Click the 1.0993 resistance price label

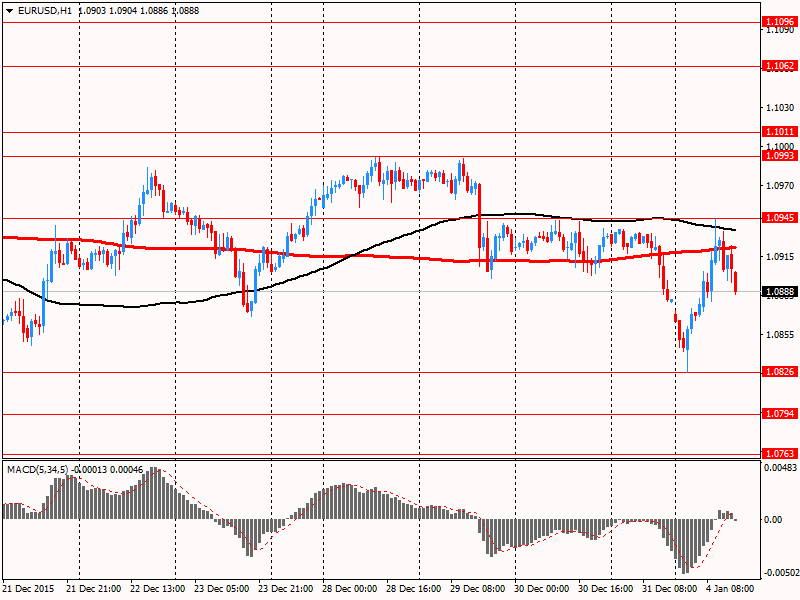[x=778, y=156]
